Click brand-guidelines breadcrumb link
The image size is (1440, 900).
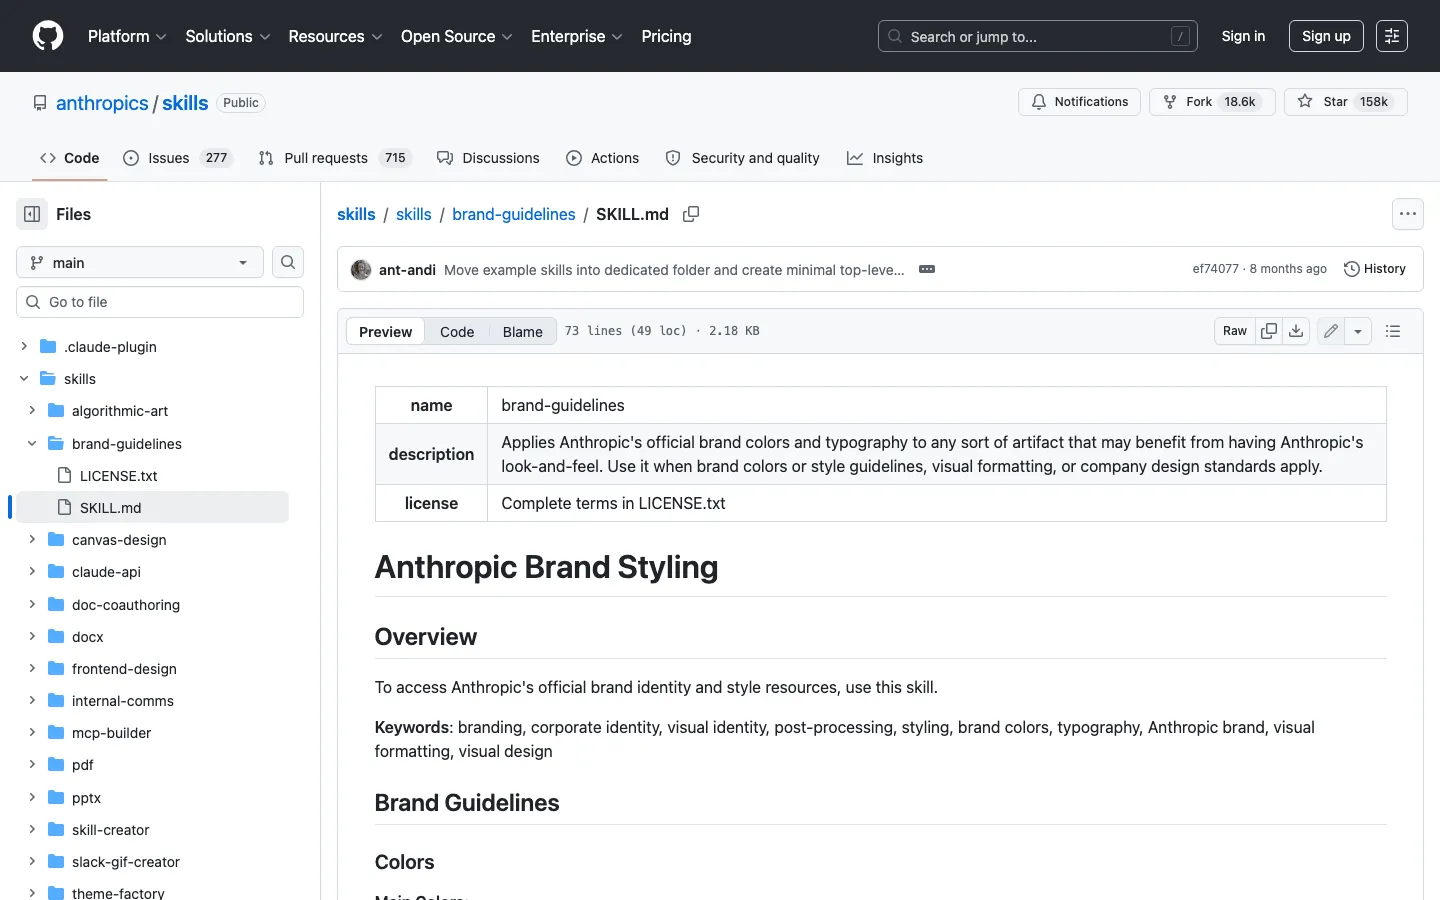click(513, 214)
